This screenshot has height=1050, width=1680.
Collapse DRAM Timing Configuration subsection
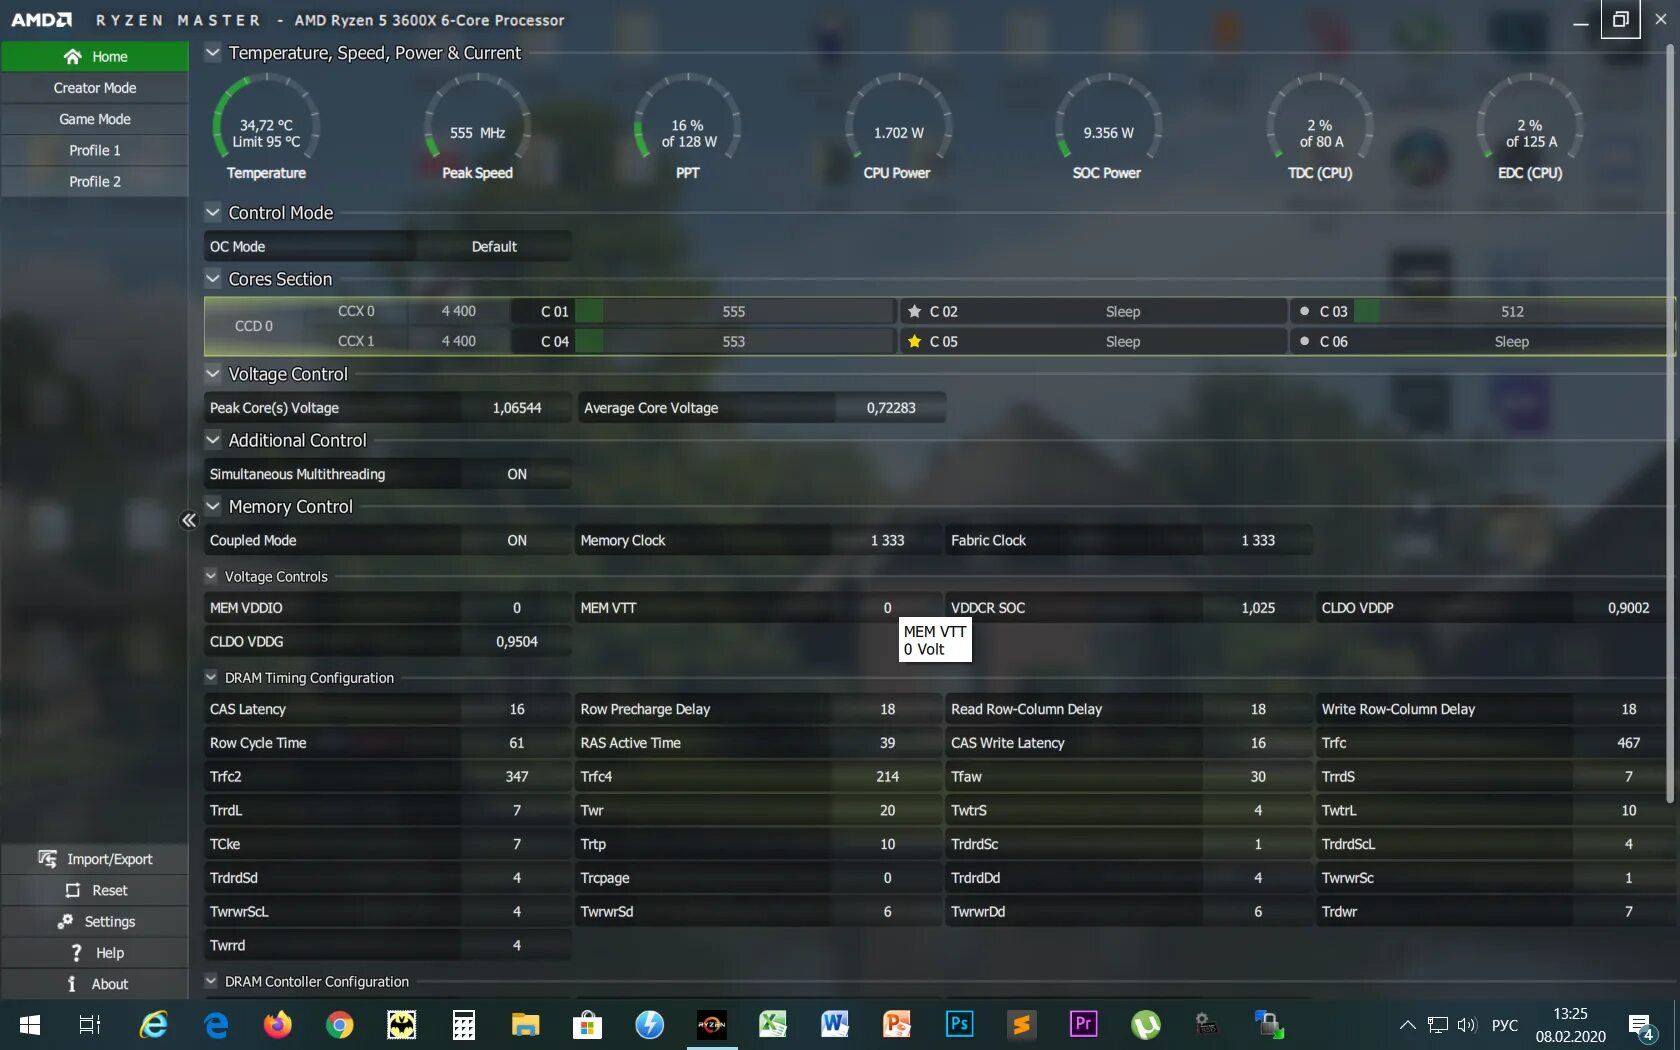pos(211,677)
